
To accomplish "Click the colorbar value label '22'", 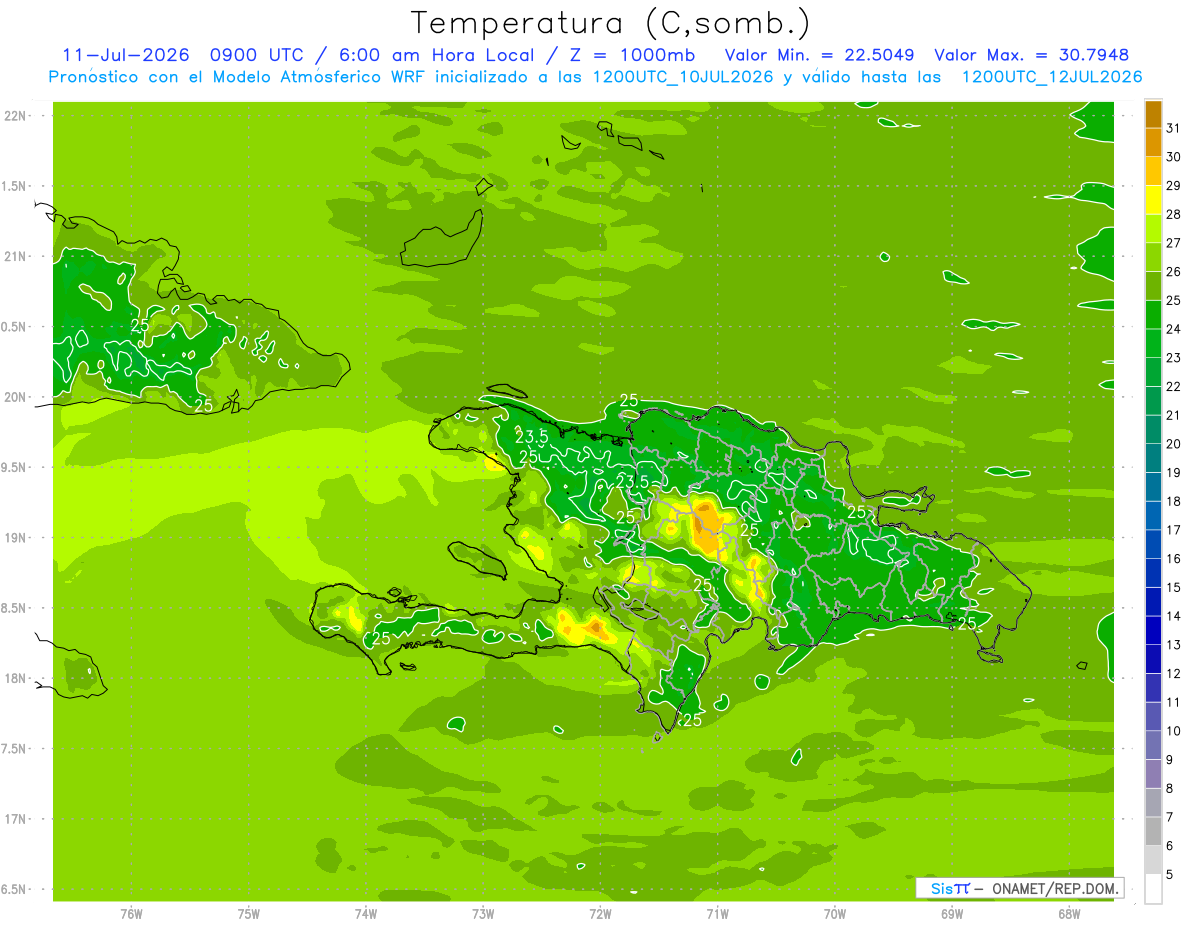I will [1174, 387].
